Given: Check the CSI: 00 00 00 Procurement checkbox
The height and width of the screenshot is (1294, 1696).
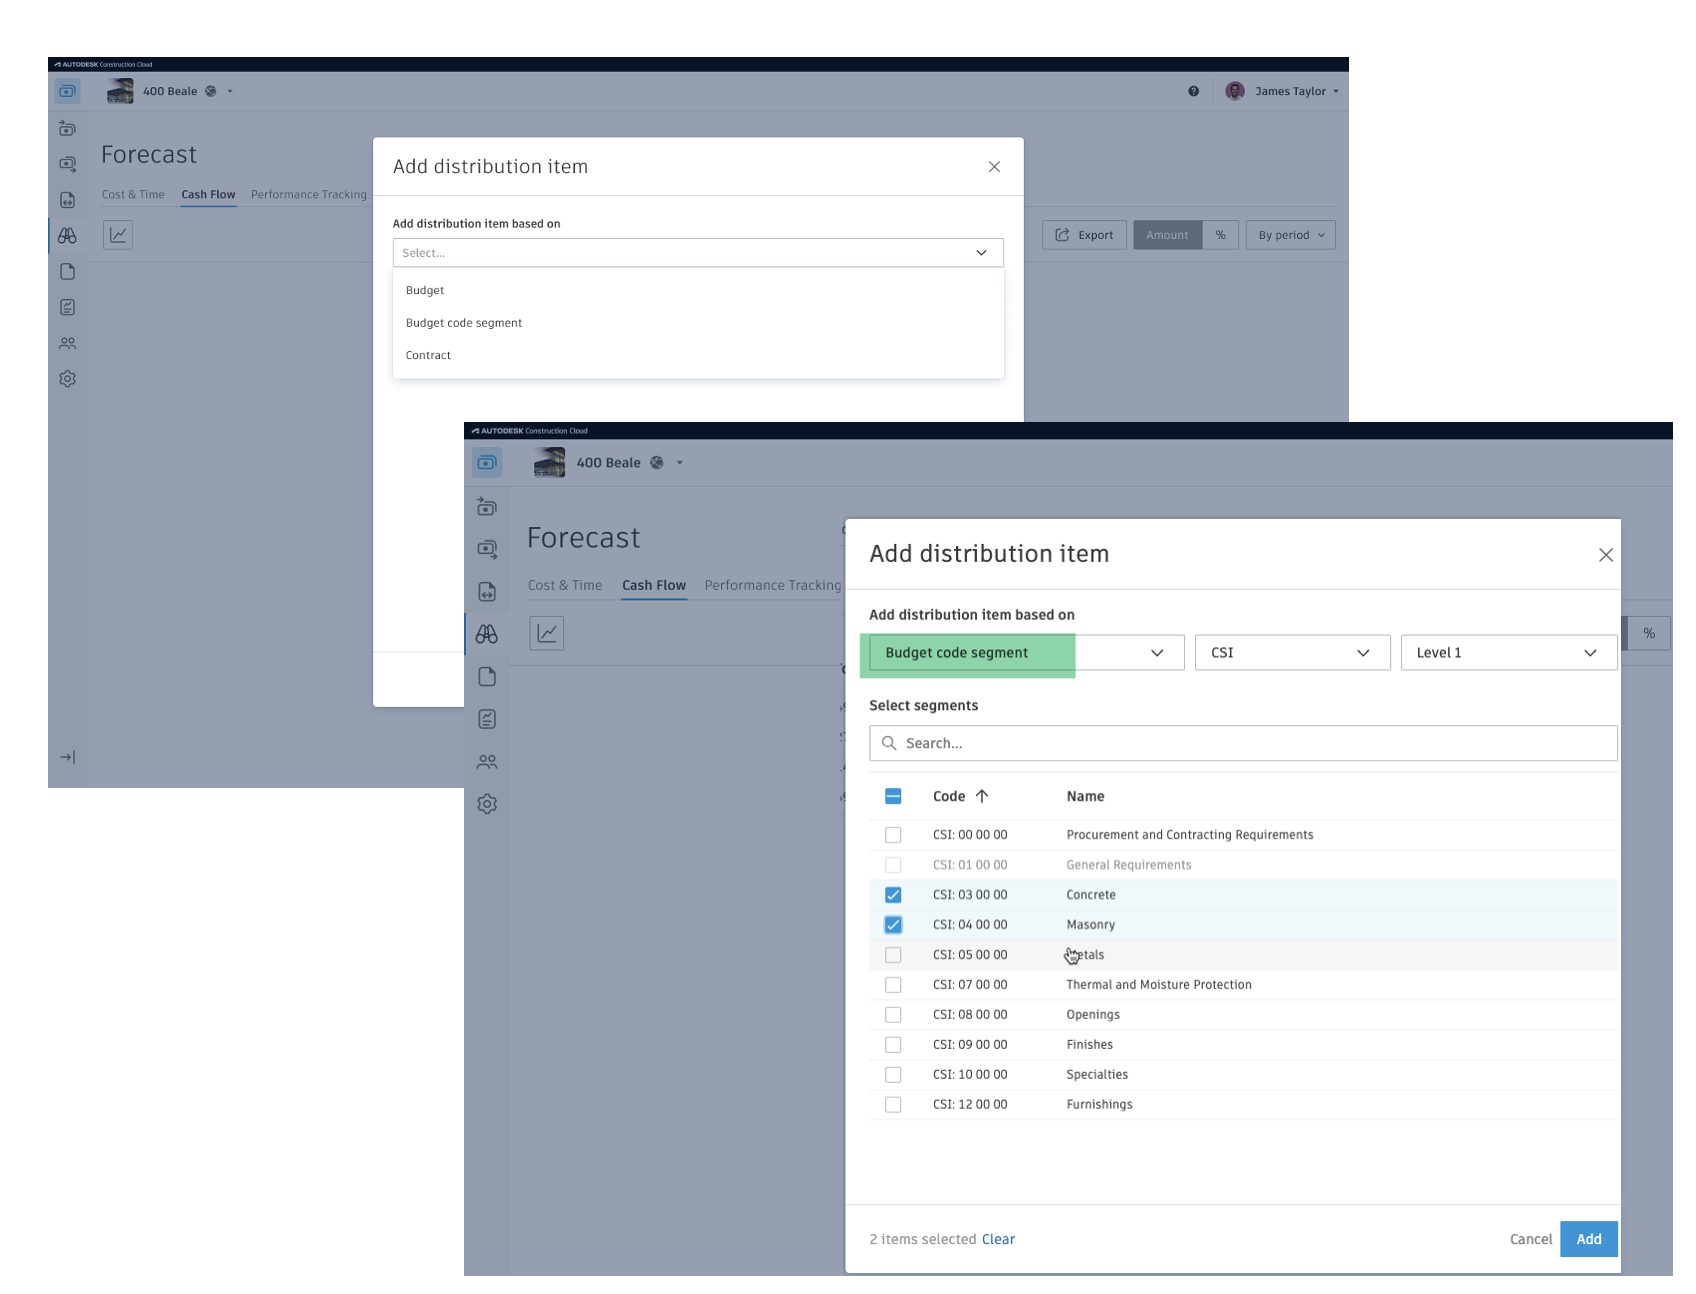Looking at the screenshot, I should 893,835.
